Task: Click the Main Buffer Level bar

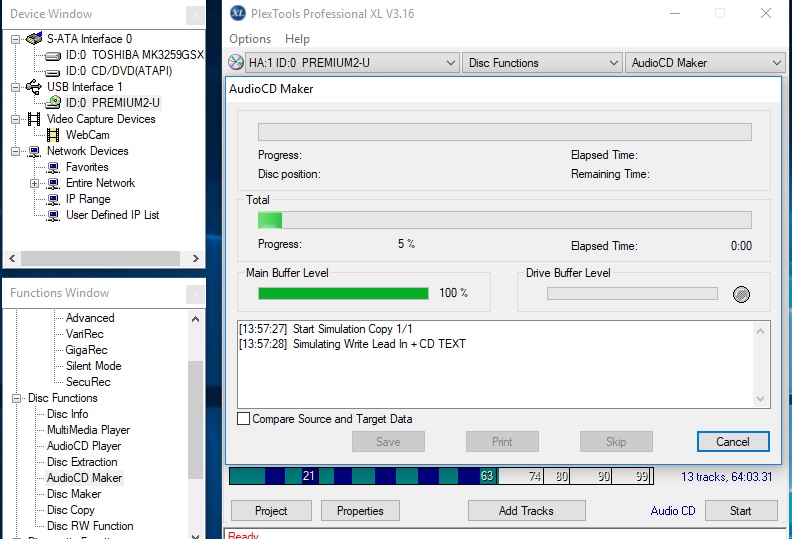Action: (343, 293)
